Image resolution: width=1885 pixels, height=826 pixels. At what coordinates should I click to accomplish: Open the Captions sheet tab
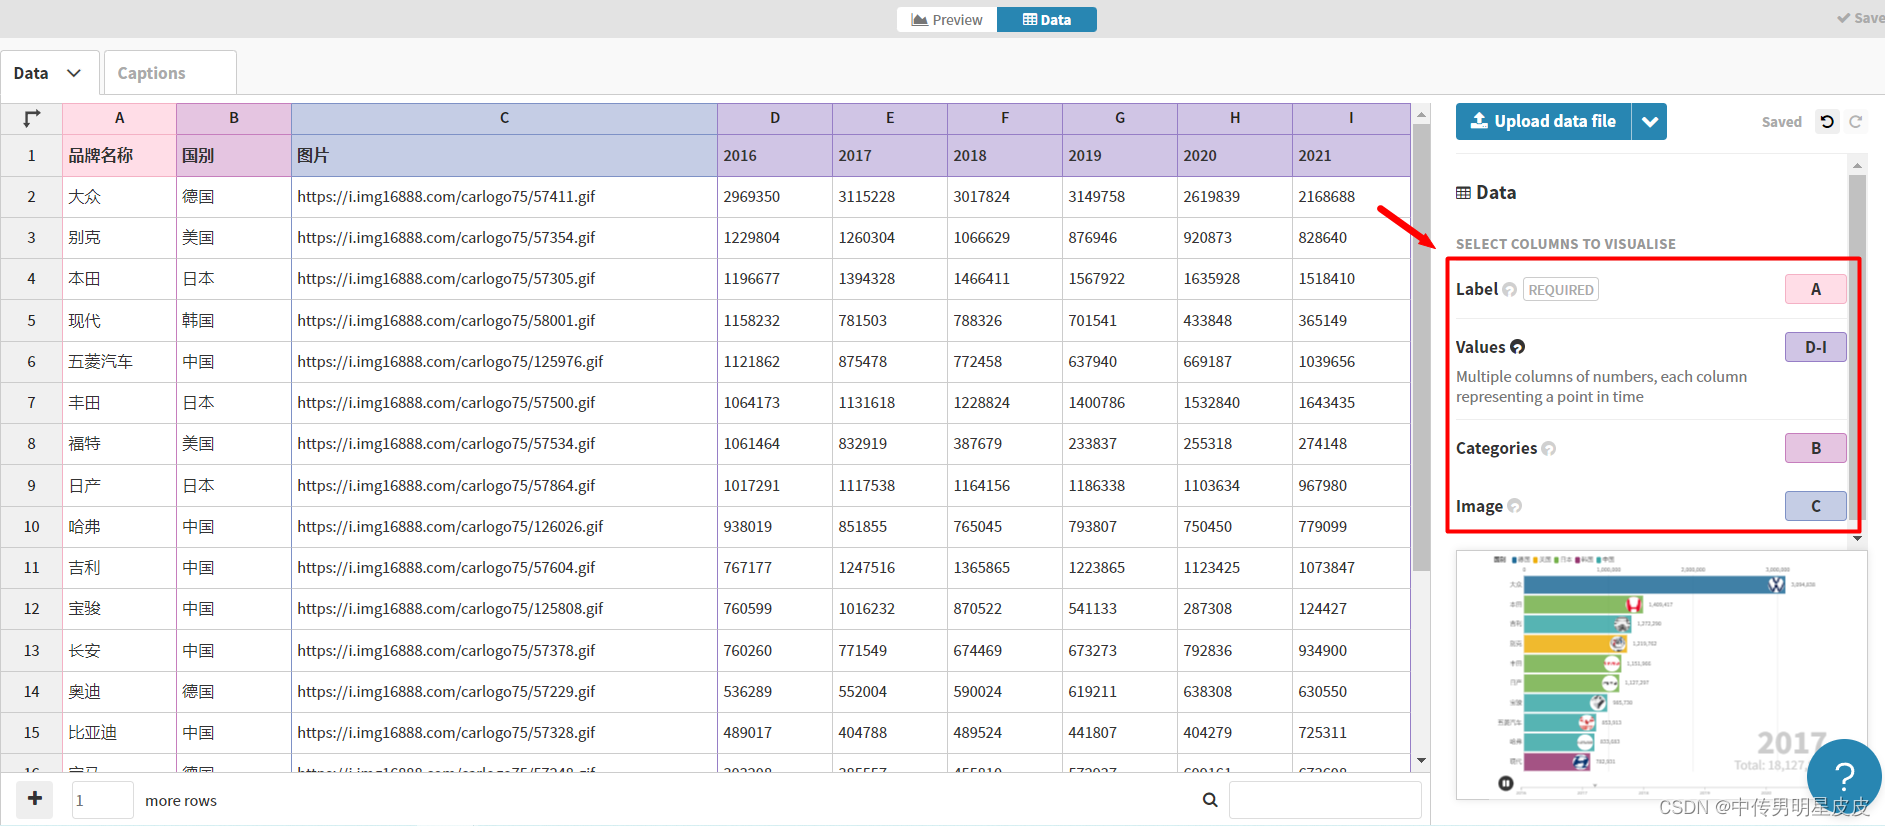[170, 73]
